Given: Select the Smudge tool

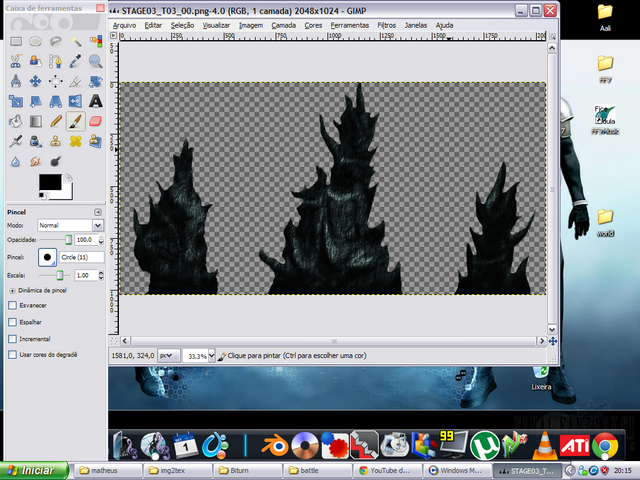Looking at the screenshot, I should click(36, 162).
